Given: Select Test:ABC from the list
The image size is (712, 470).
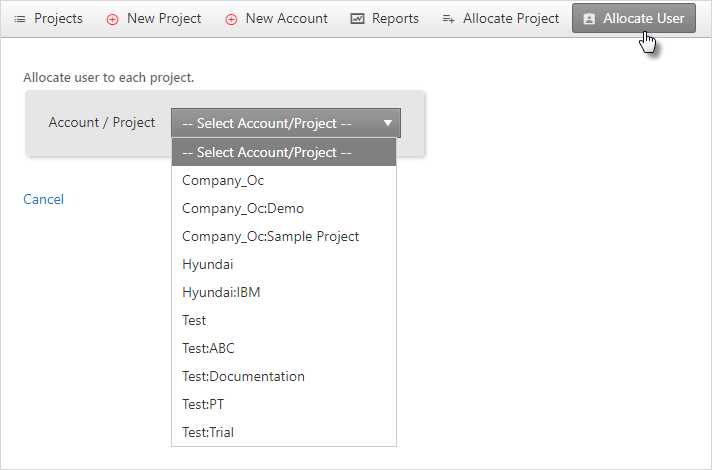Looking at the screenshot, I should point(284,348).
